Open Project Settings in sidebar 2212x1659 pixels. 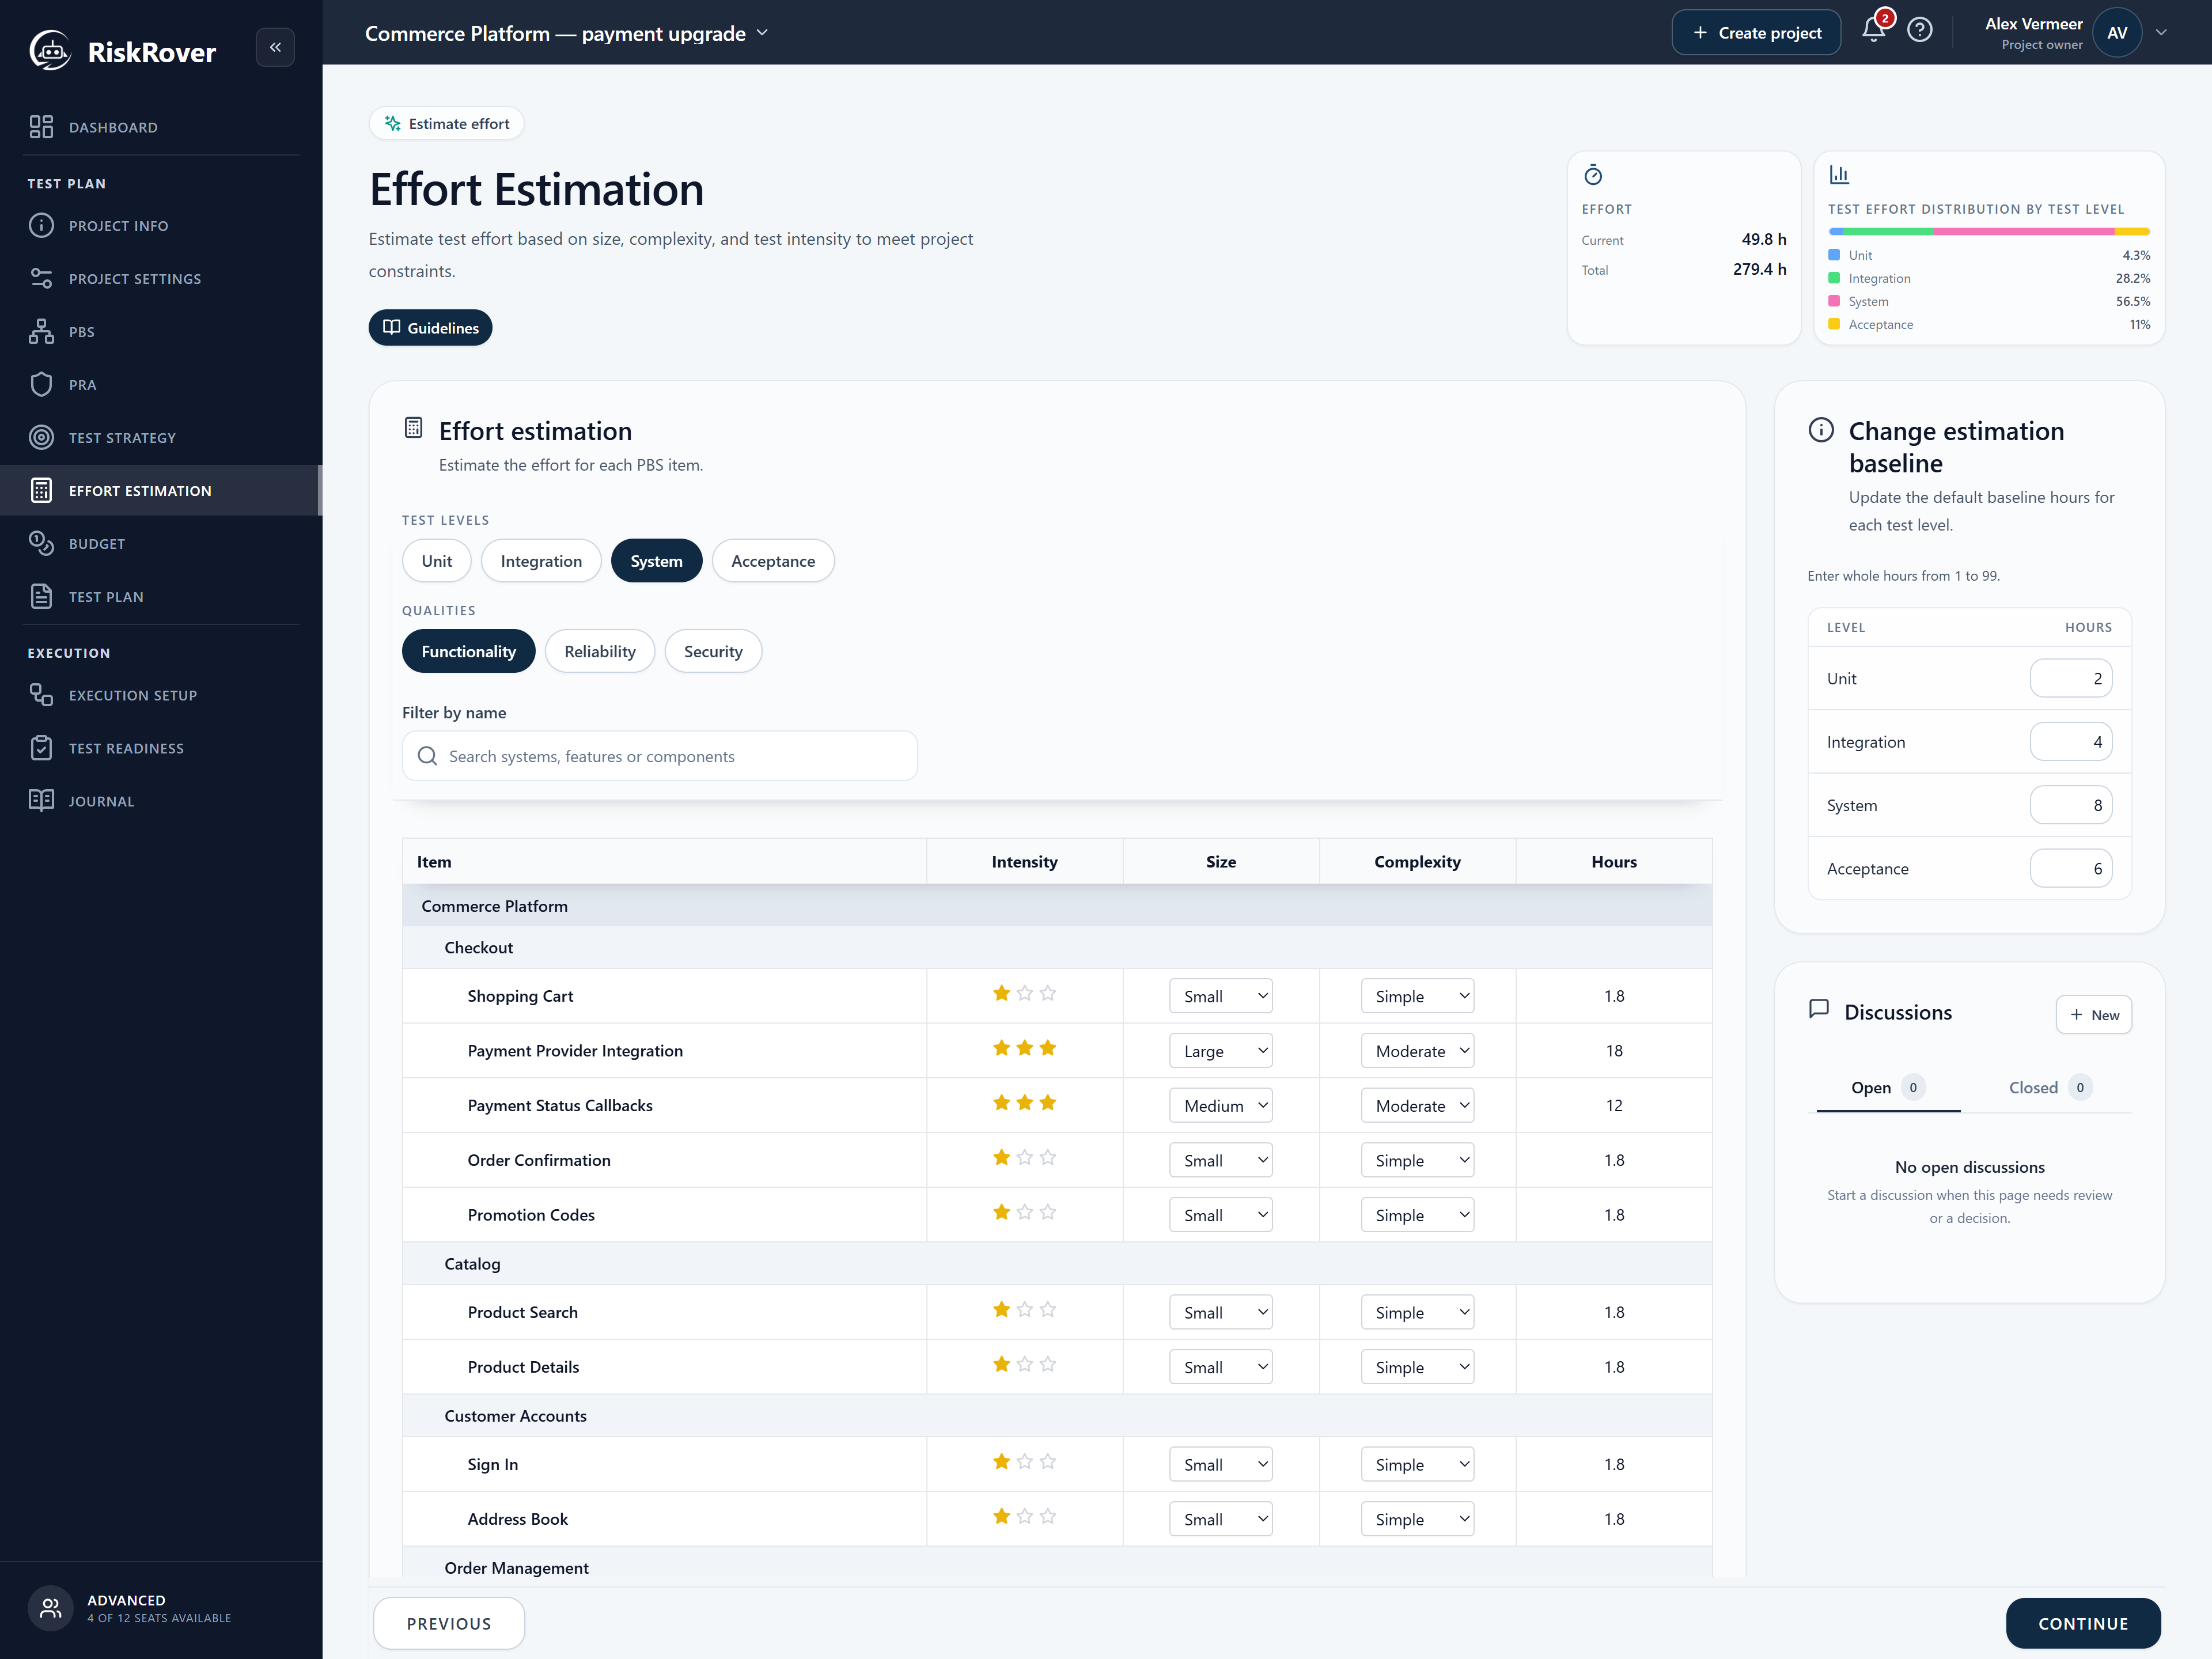tap(161, 279)
